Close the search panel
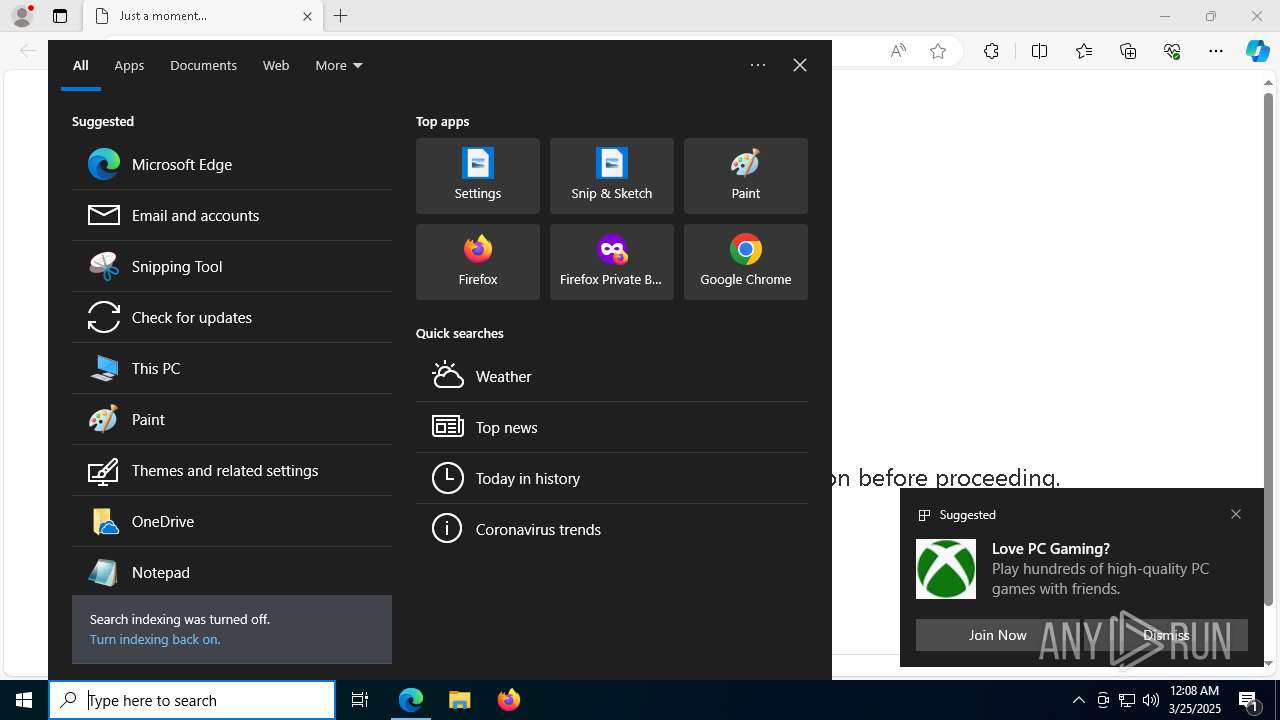Image resolution: width=1280 pixels, height=720 pixels. tap(800, 65)
